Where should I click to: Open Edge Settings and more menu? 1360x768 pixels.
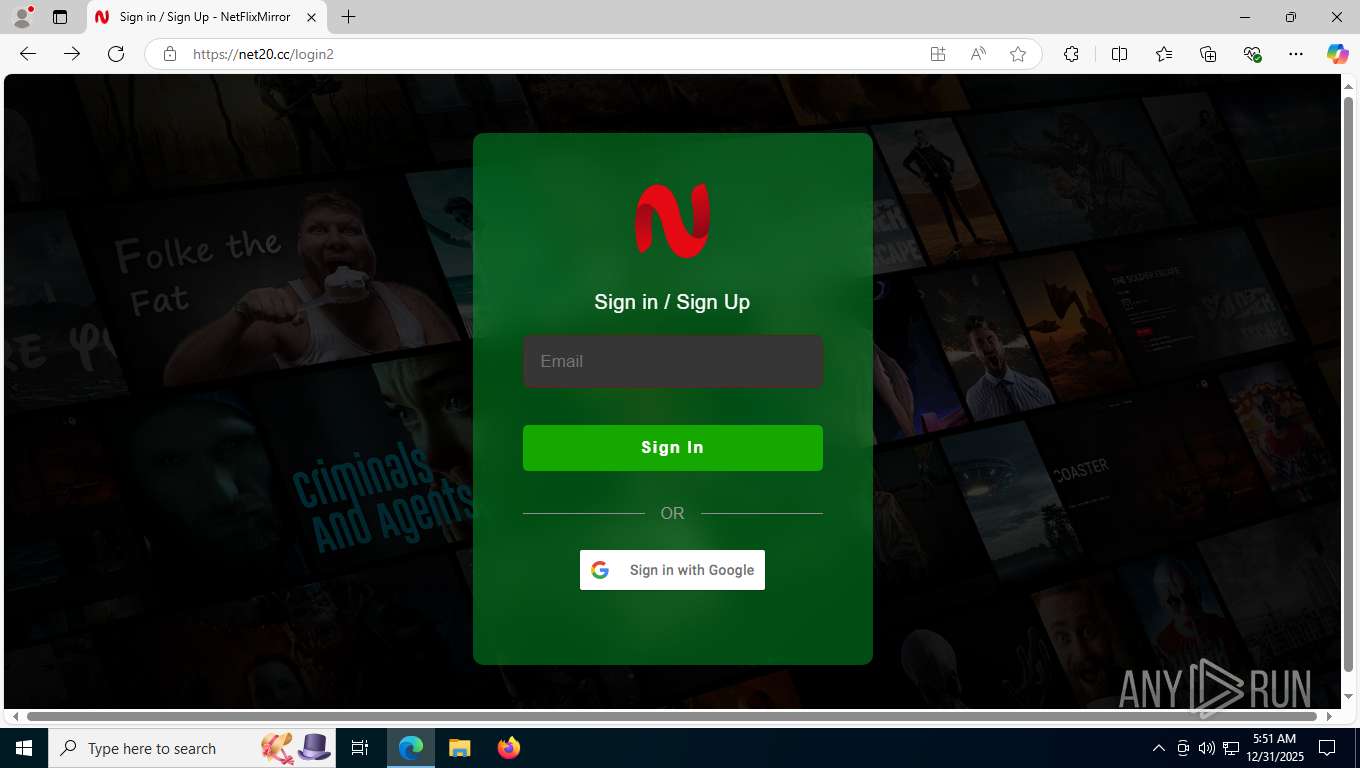(x=1296, y=54)
